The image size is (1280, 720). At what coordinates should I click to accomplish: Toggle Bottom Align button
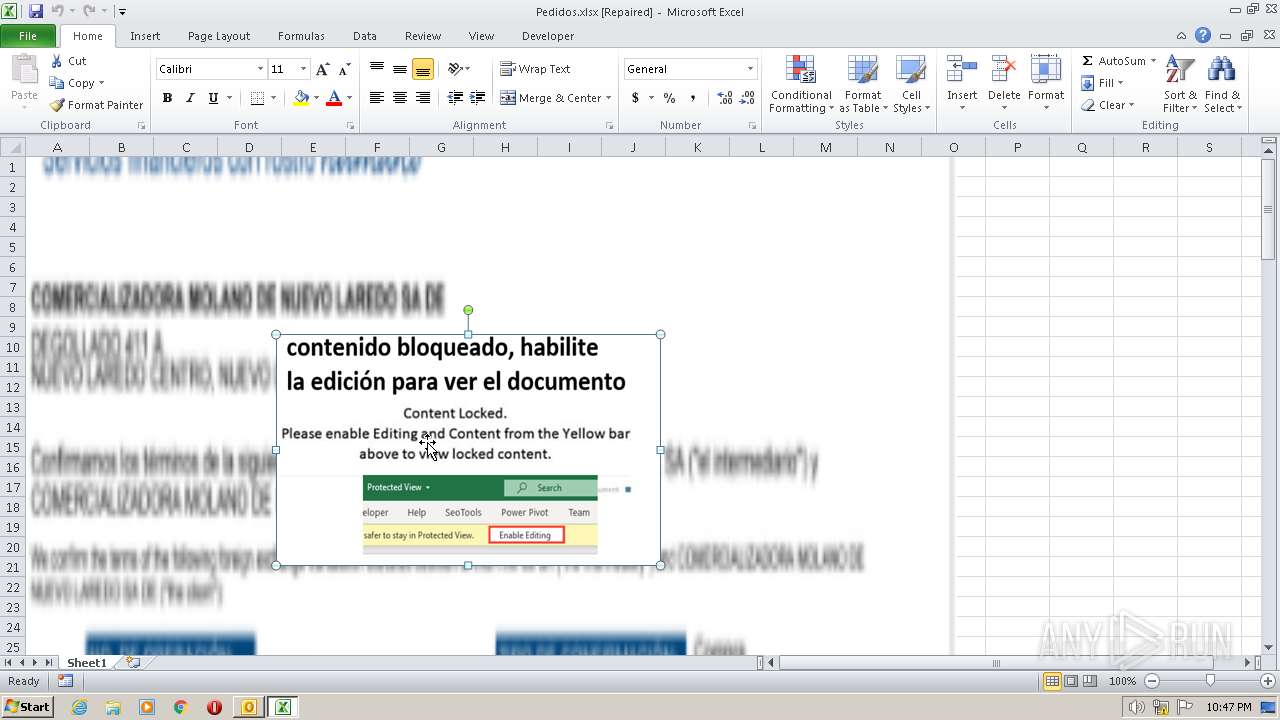pos(423,69)
